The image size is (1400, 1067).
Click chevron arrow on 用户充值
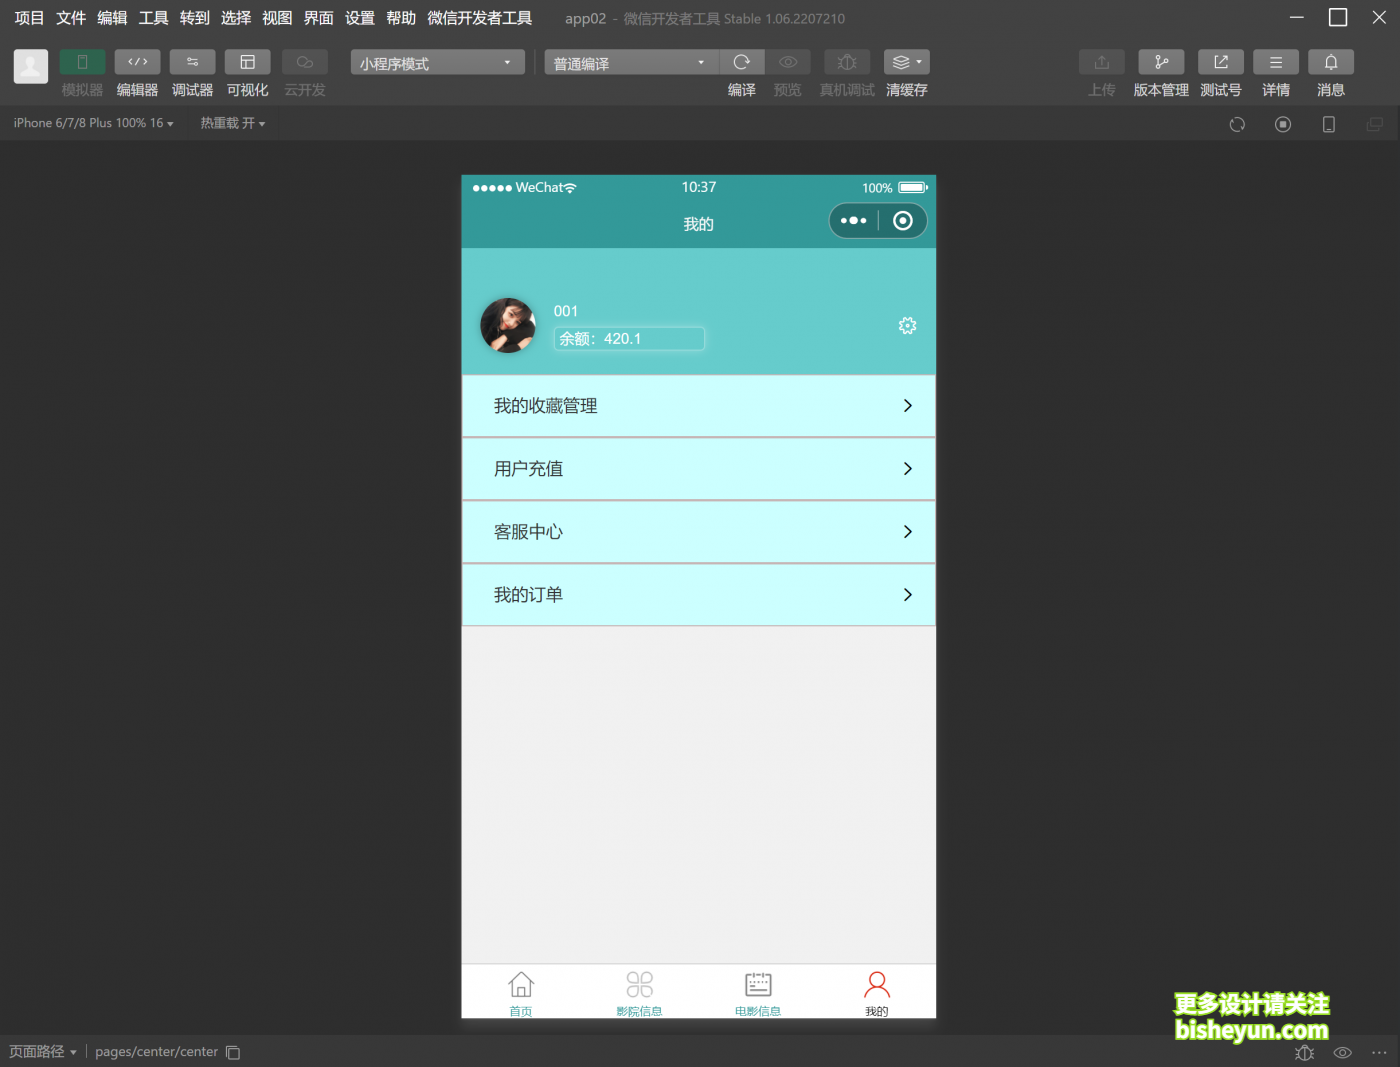(x=908, y=469)
